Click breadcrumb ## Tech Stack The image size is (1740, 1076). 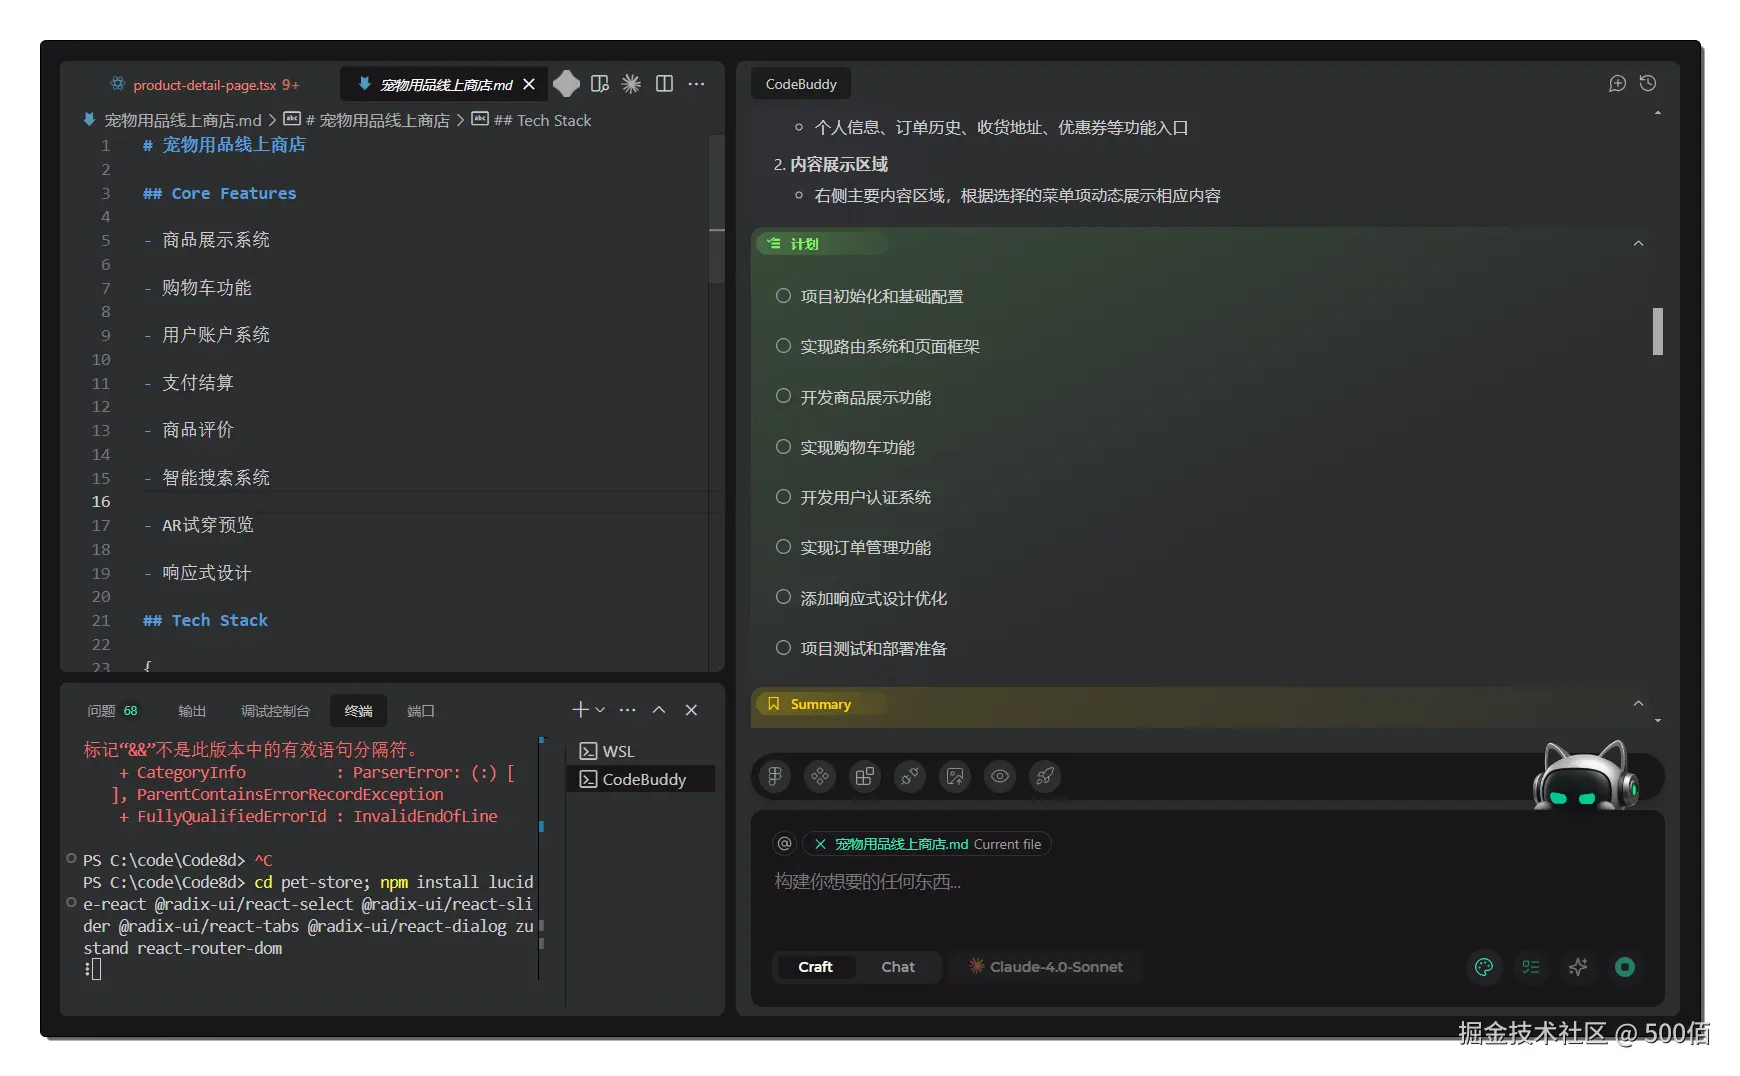pyautogui.click(x=542, y=120)
